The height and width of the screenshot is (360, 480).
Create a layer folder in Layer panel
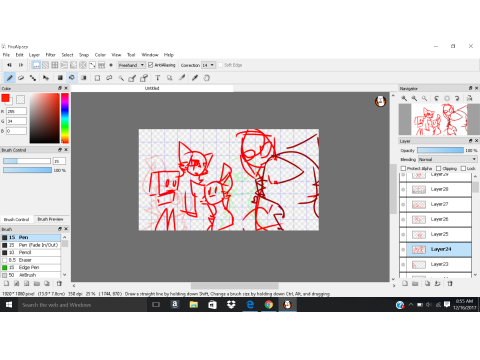[415, 284]
